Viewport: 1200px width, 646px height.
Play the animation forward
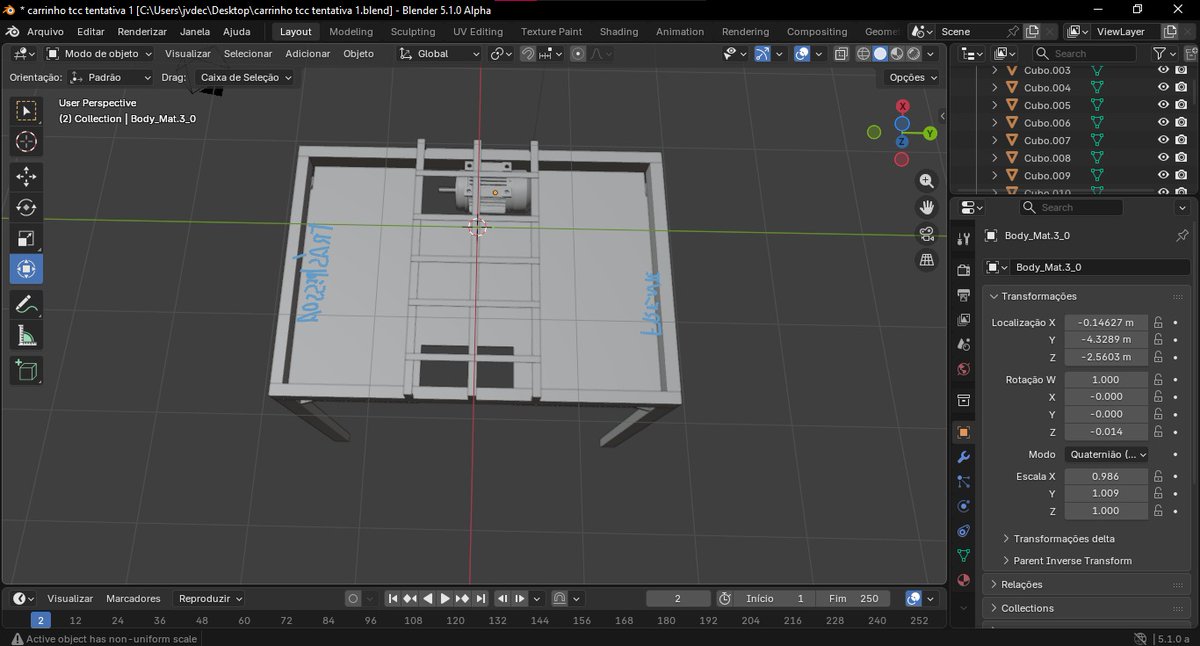click(445, 599)
